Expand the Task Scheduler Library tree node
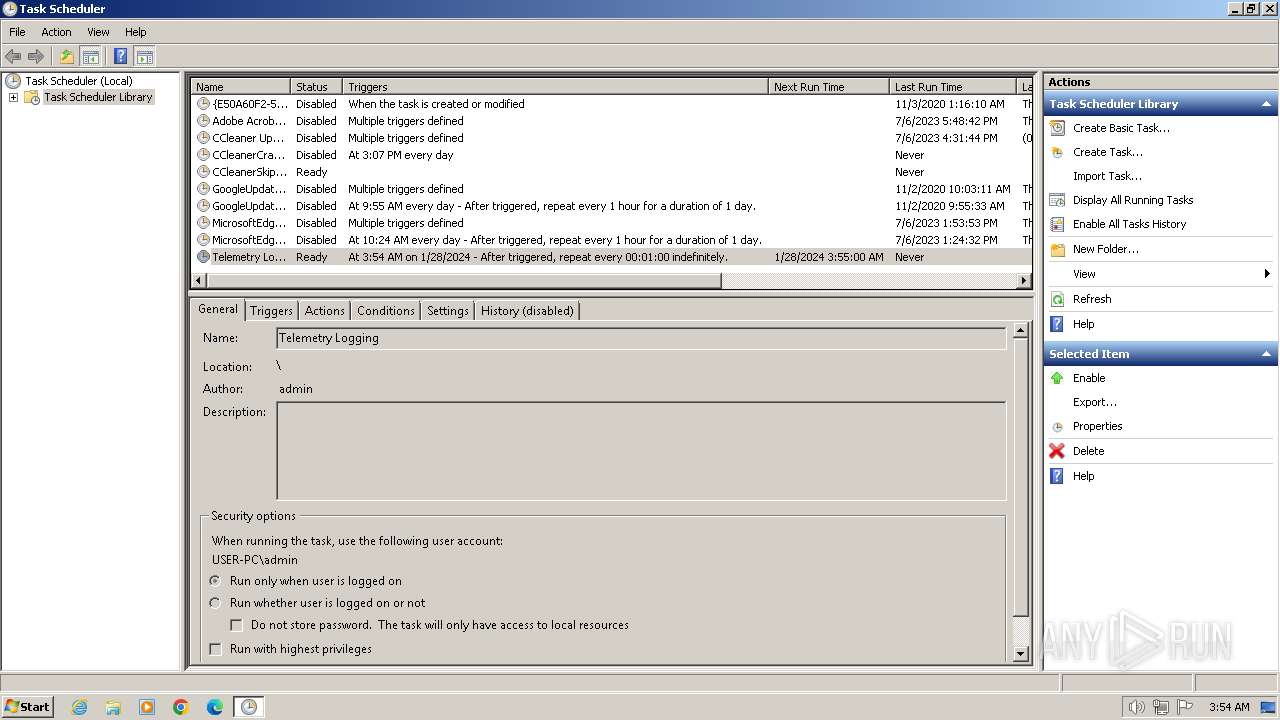 click(x=13, y=97)
